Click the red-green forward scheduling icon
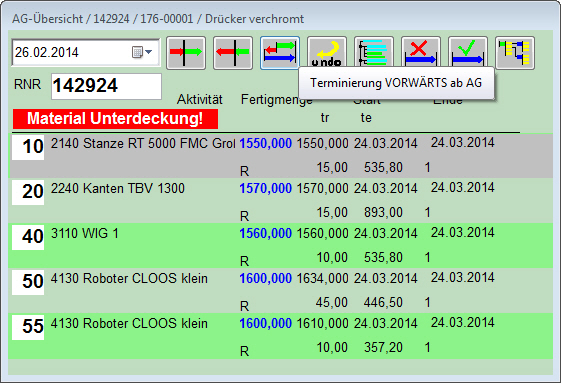This screenshot has width=561, height=383. (186, 53)
